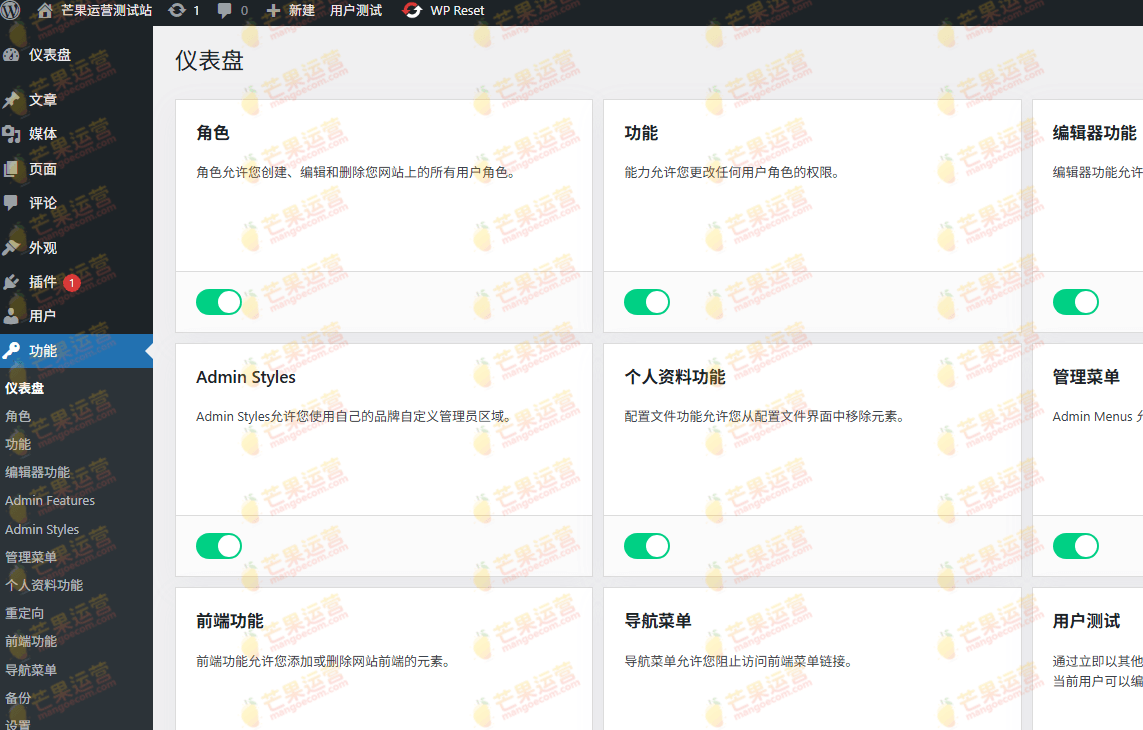Open the Admin Styles submenu link
This screenshot has height=730, width=1143.
42,529
